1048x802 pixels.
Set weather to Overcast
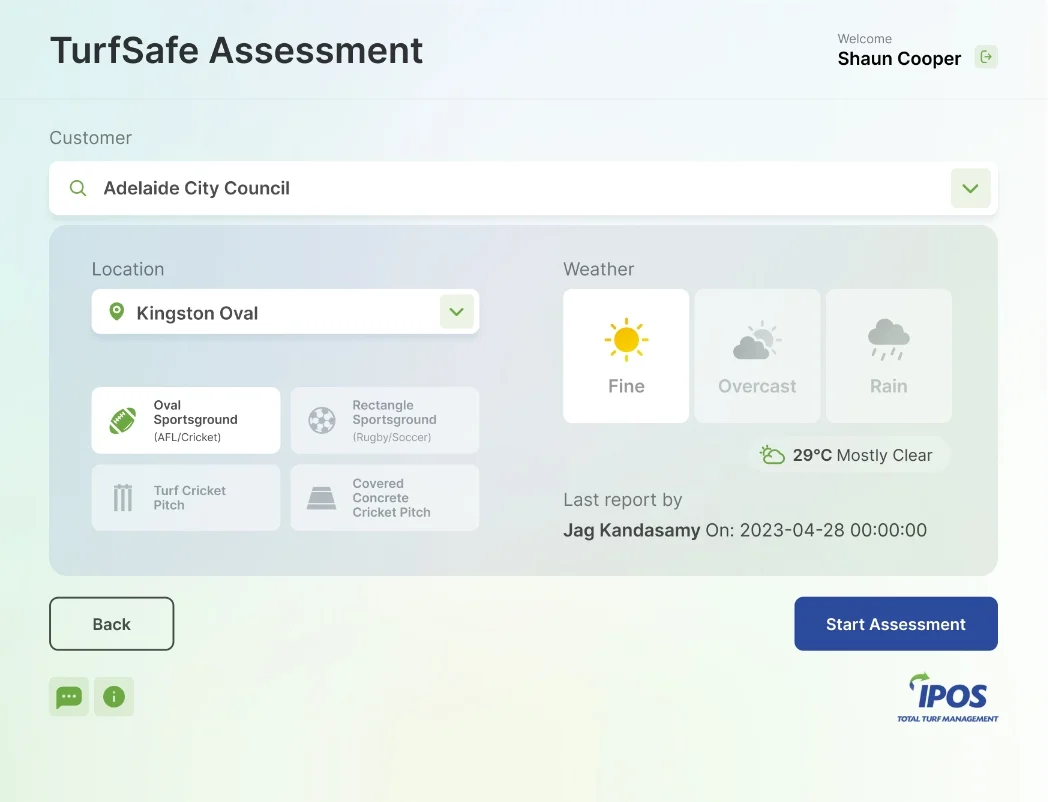click(757, 356)
